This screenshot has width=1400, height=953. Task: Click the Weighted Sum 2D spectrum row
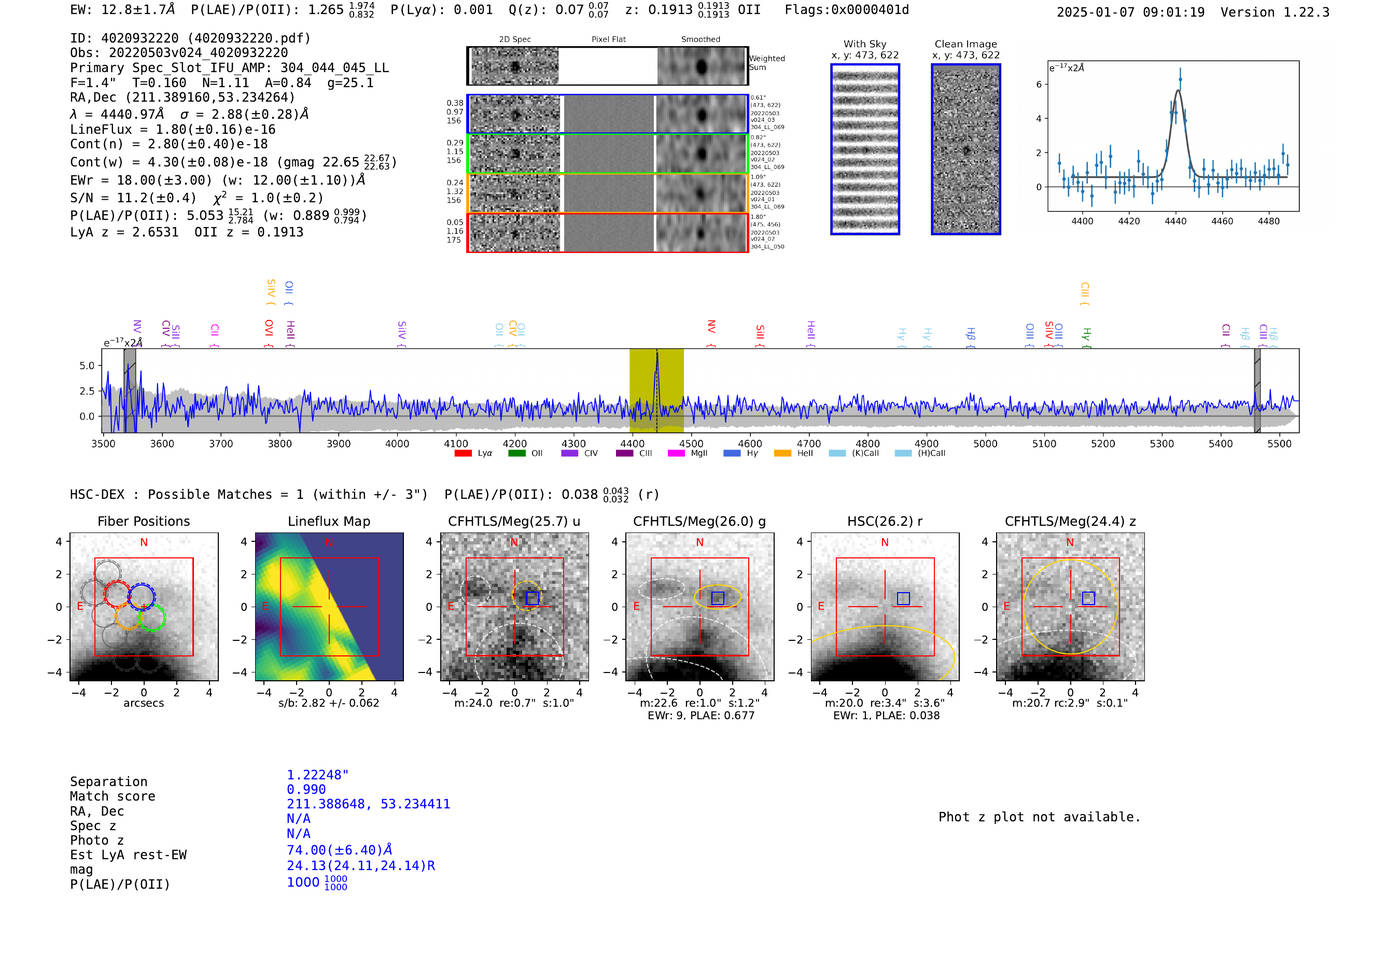click(x=607, y=66)
